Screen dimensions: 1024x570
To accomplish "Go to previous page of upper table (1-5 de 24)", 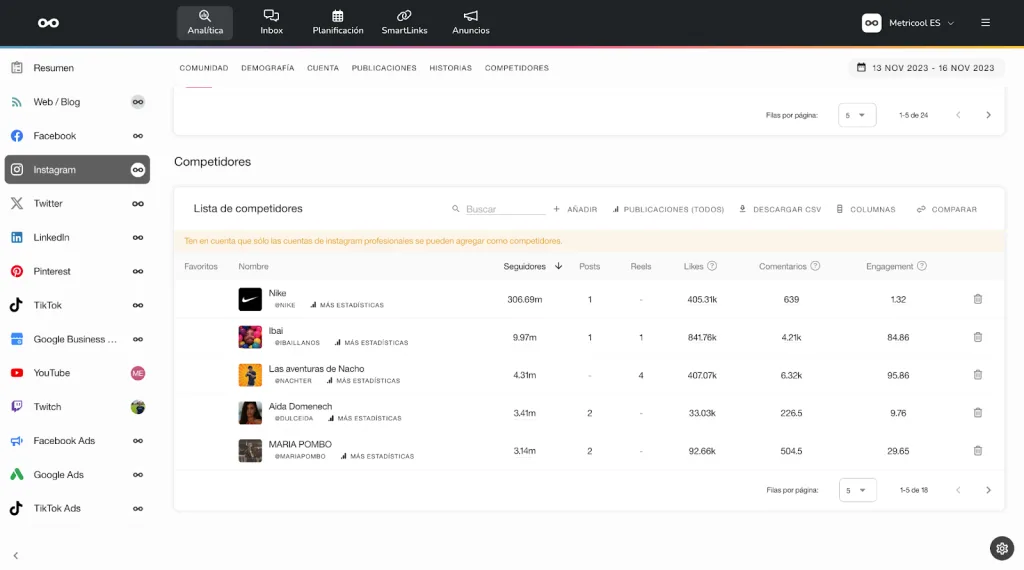I will point(958,115).
